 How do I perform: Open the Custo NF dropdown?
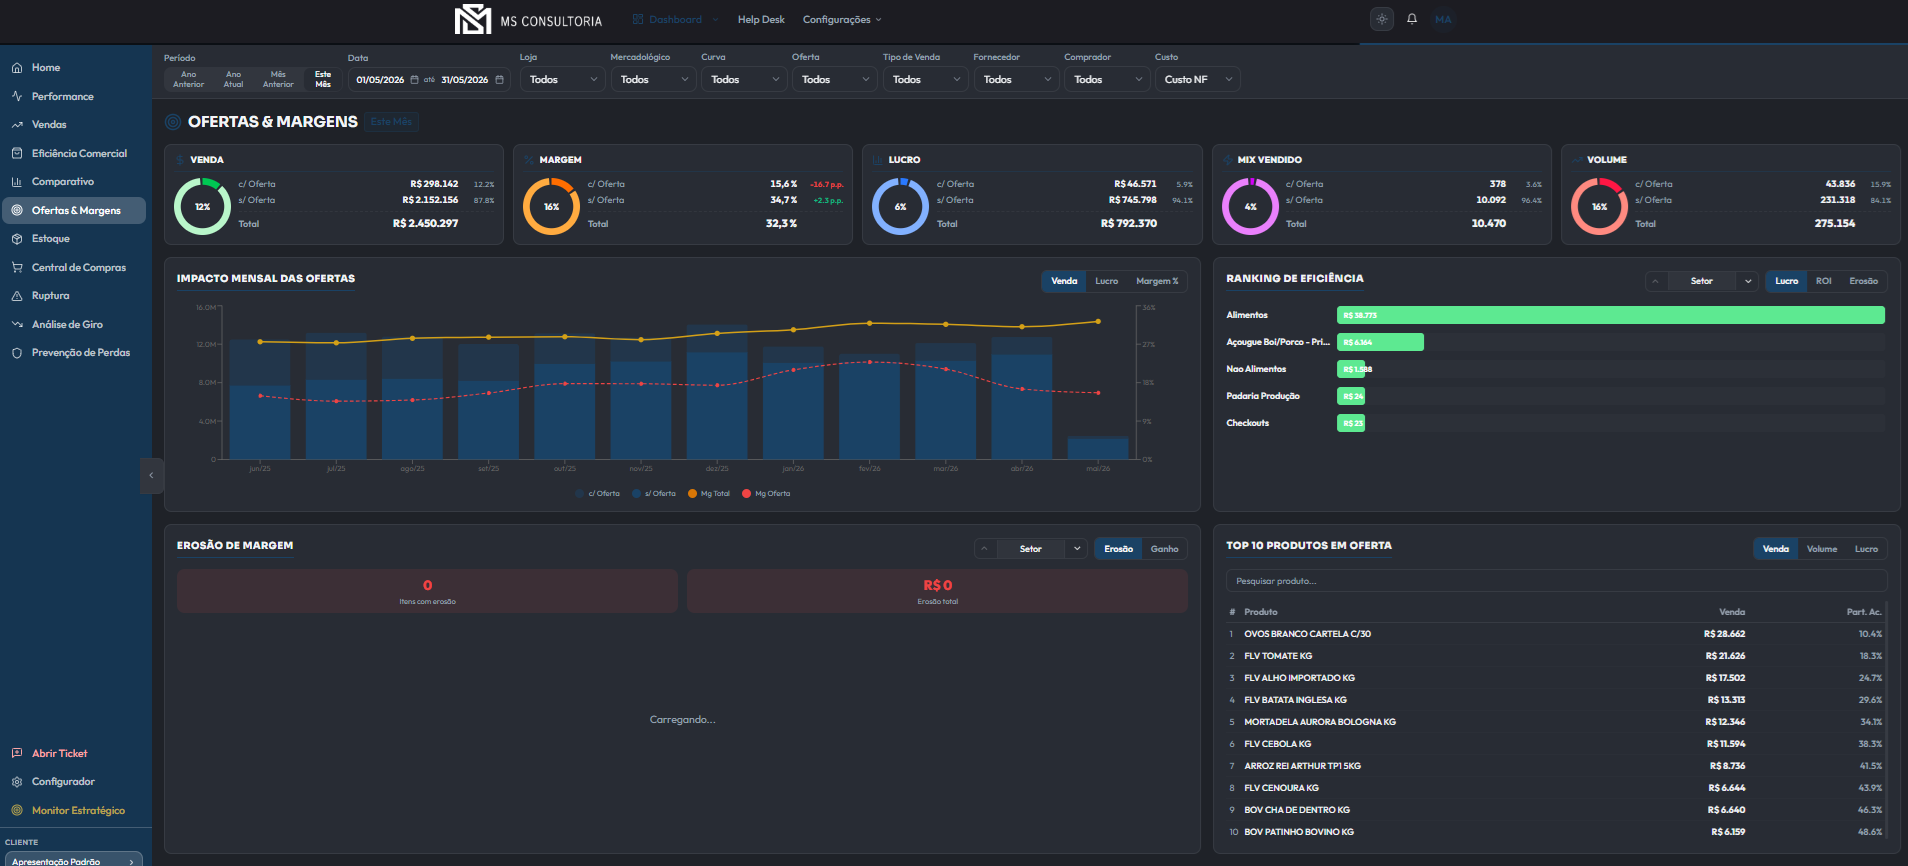tap(1198, 79)
